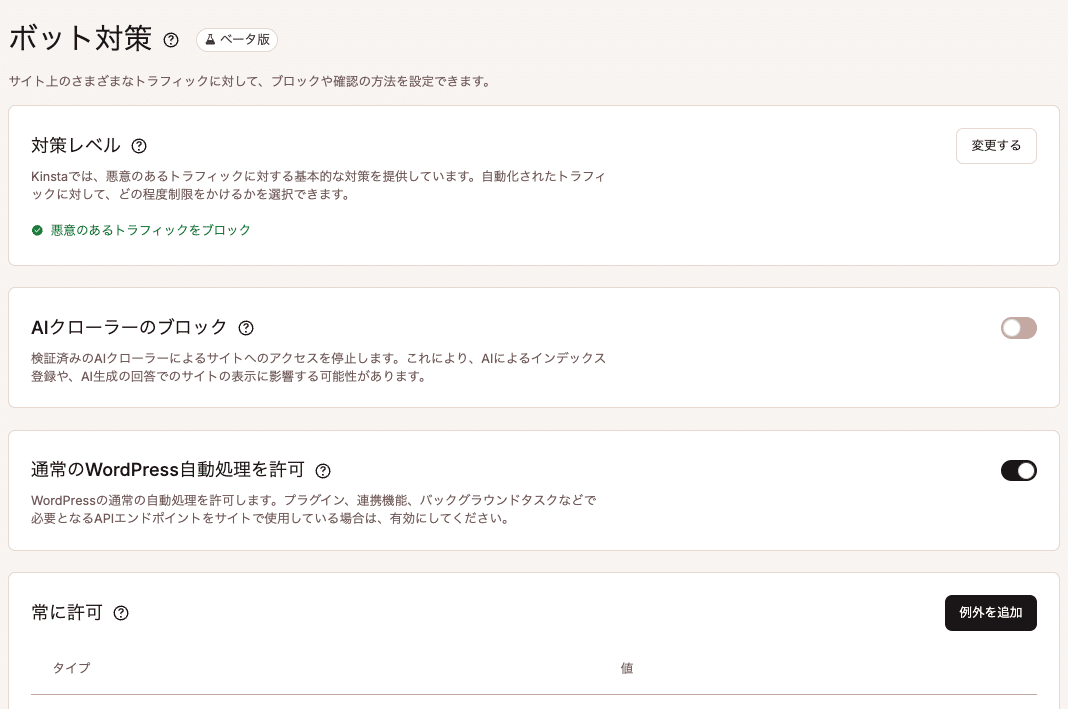
Task: Click the 変更する button
Action: click(996, 146)
